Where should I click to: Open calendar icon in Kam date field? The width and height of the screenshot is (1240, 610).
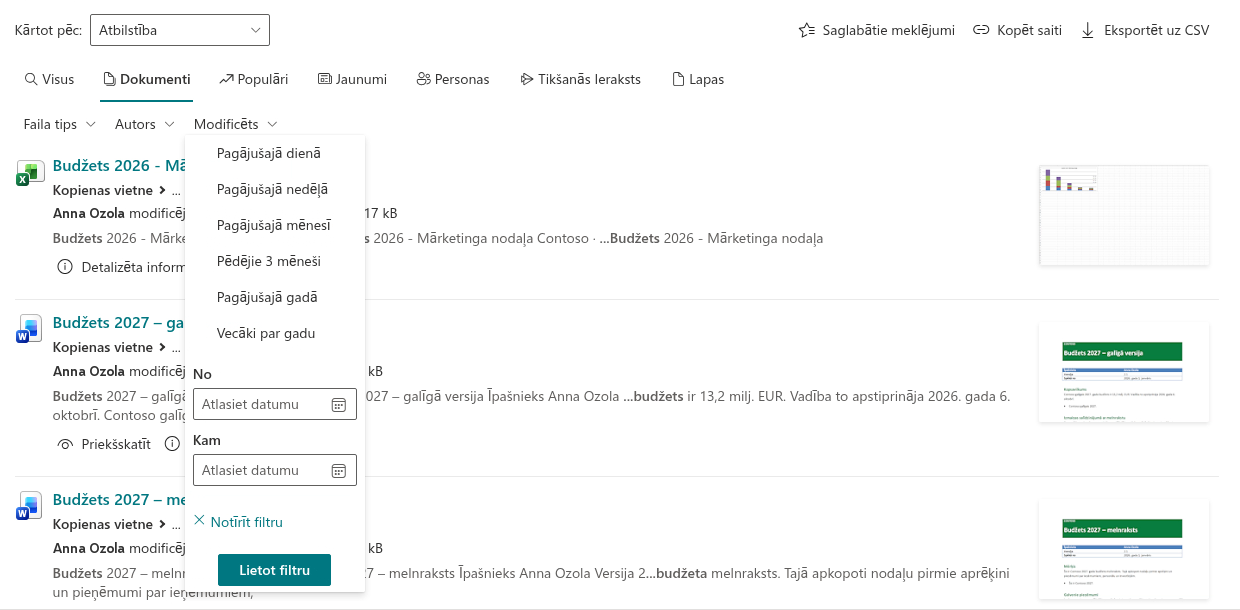pos(339,471)
